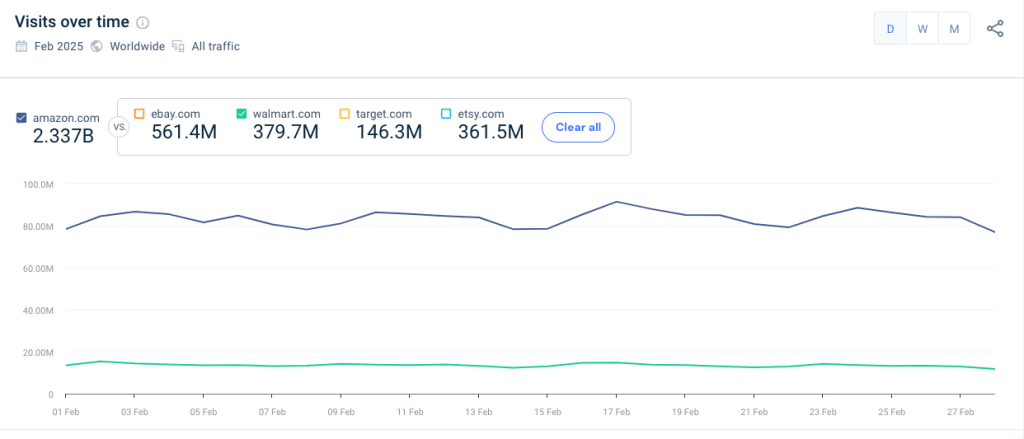Image resolution: width=1024 pixels, height=439 pixels.
Task: Enable the ebay.com comparison checkbox
Action: coord(139,114)
